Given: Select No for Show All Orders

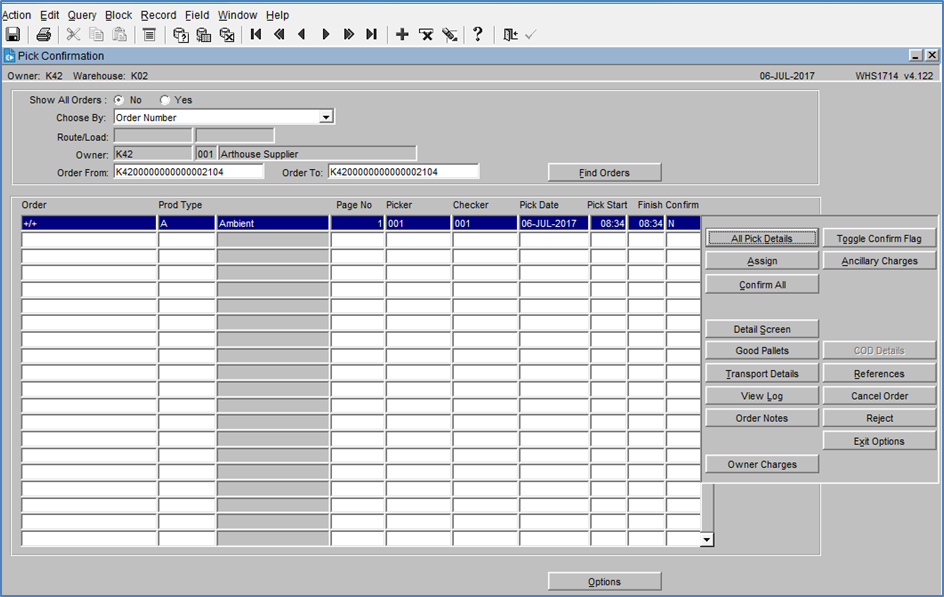Looking at the screenshot, I should [x=119, y=100].
